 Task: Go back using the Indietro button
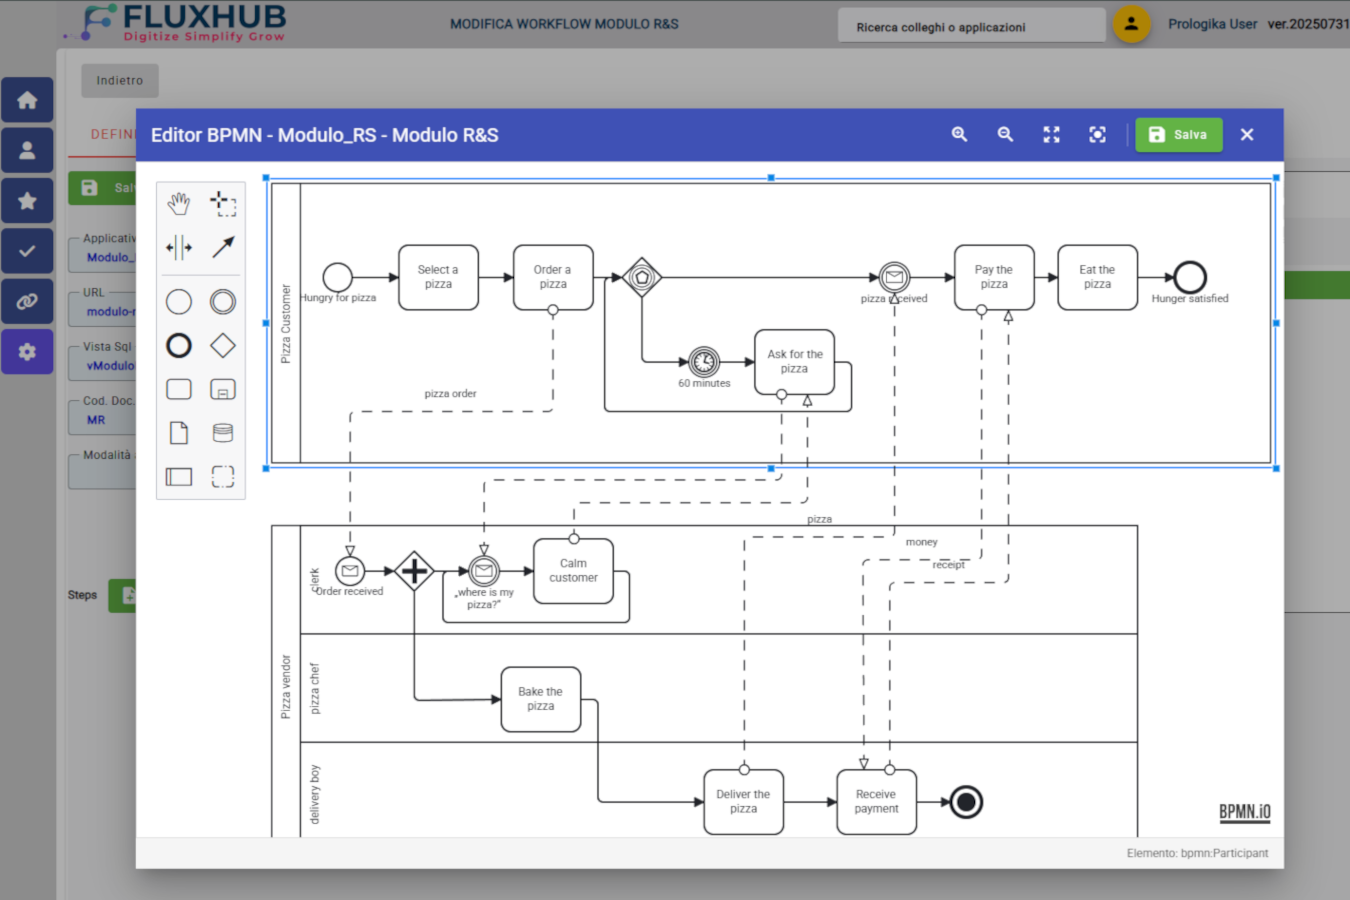[x=119, y=80]
